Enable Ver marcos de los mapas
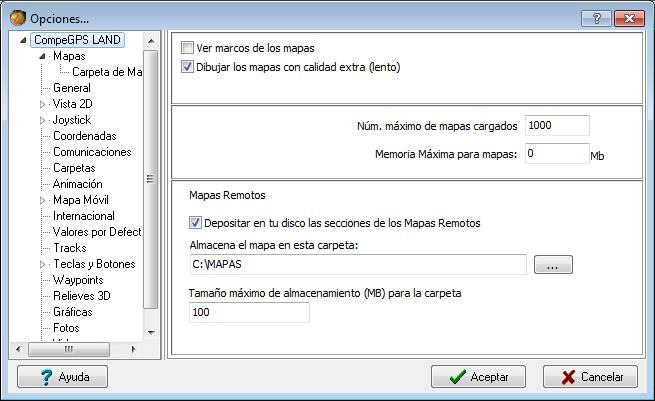Viewport: 655px width, 401px height. tap(188, 48)
